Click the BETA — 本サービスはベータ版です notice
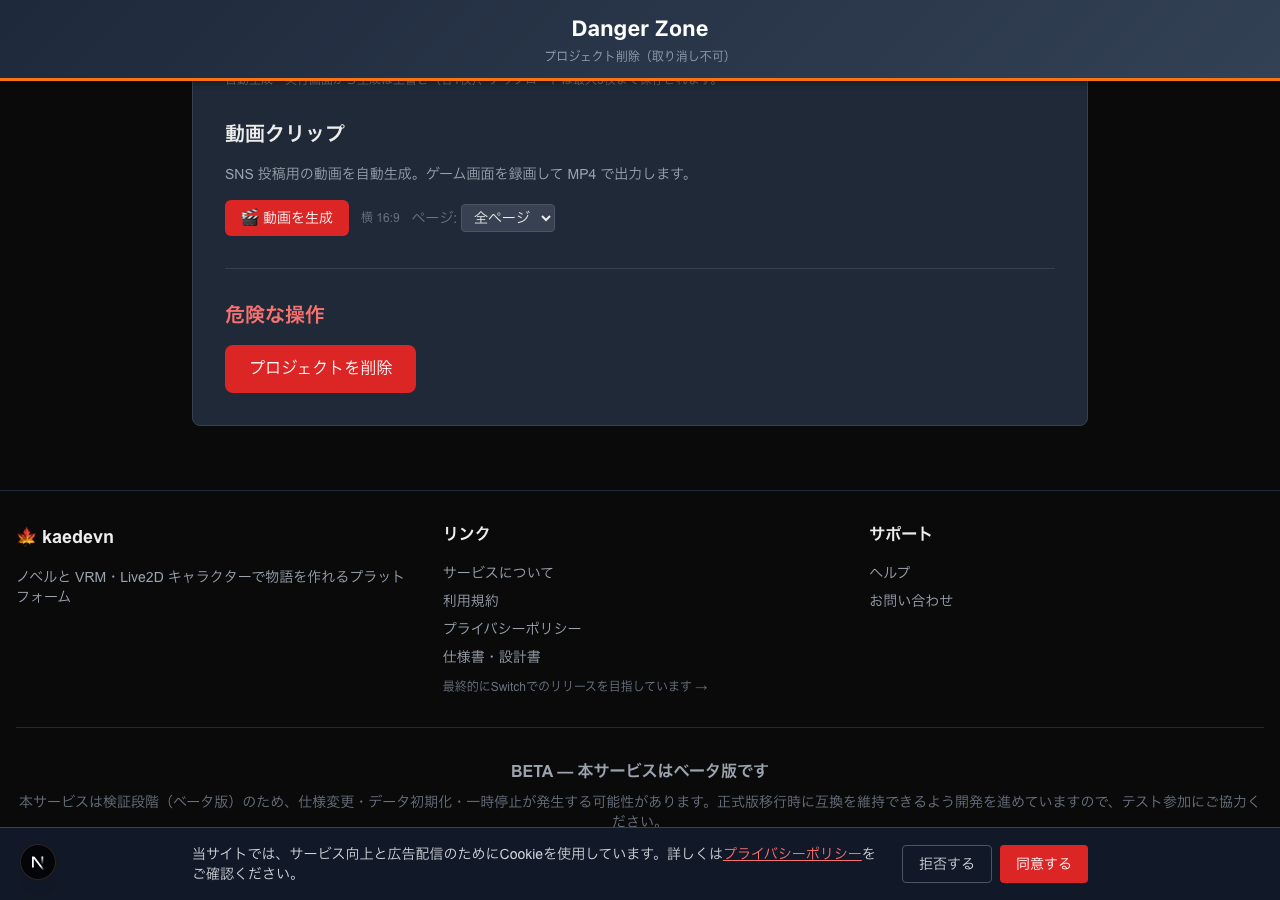The height and width of the screenshot is (900, 1280). 640,771
